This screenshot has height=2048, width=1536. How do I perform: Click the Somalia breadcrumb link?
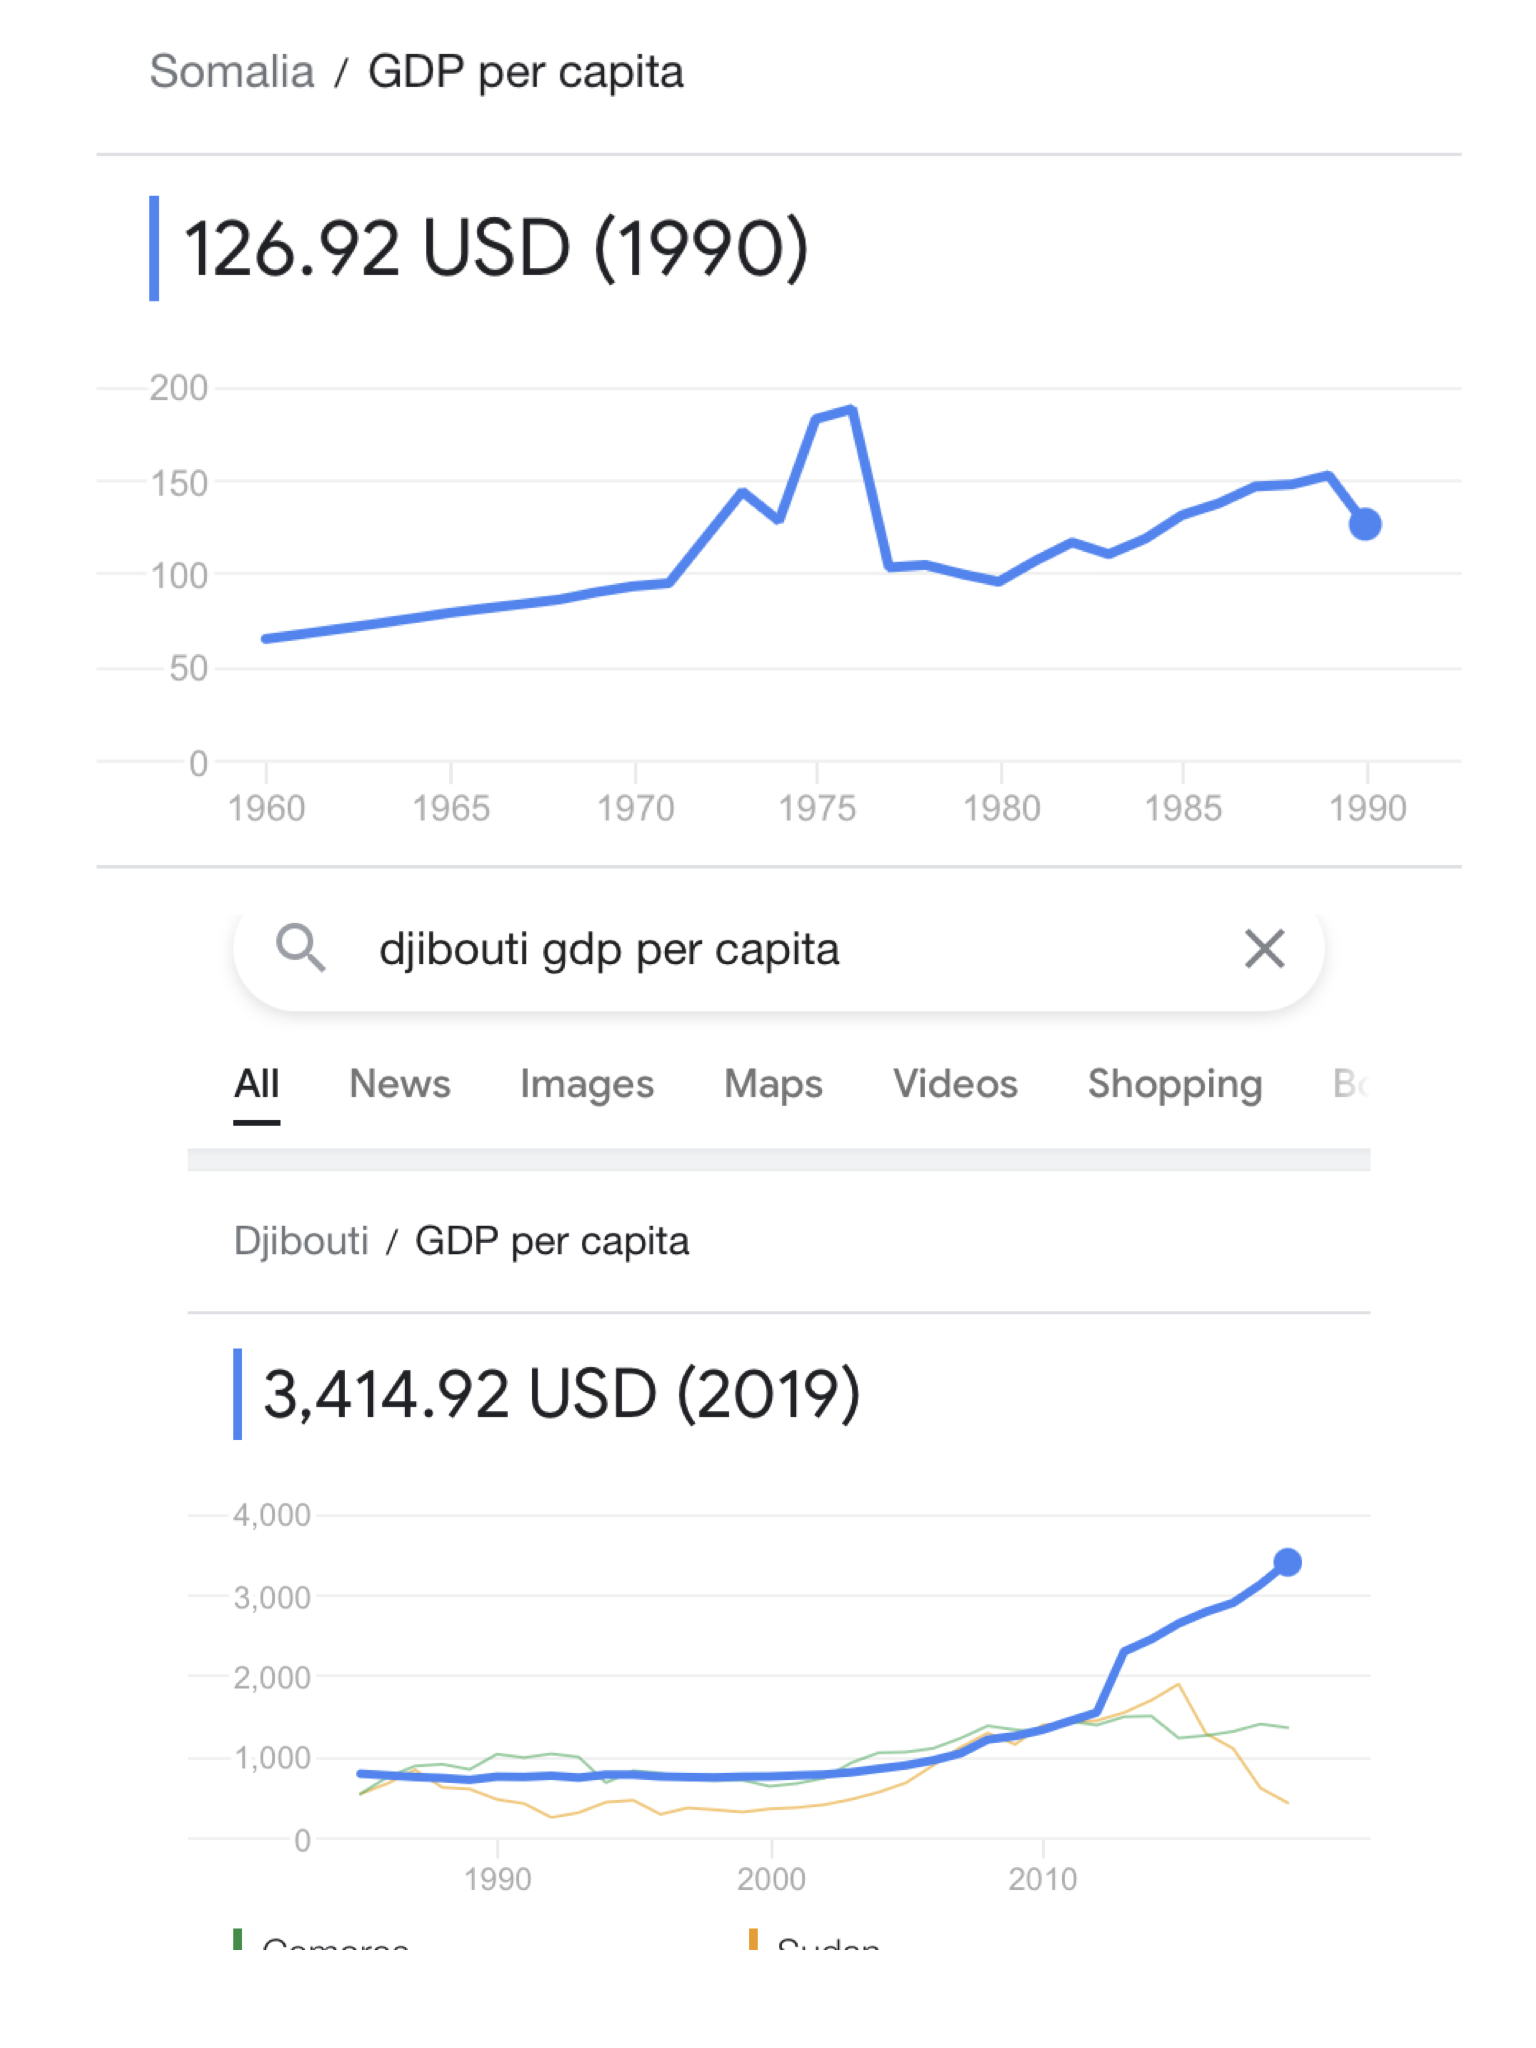232,72
